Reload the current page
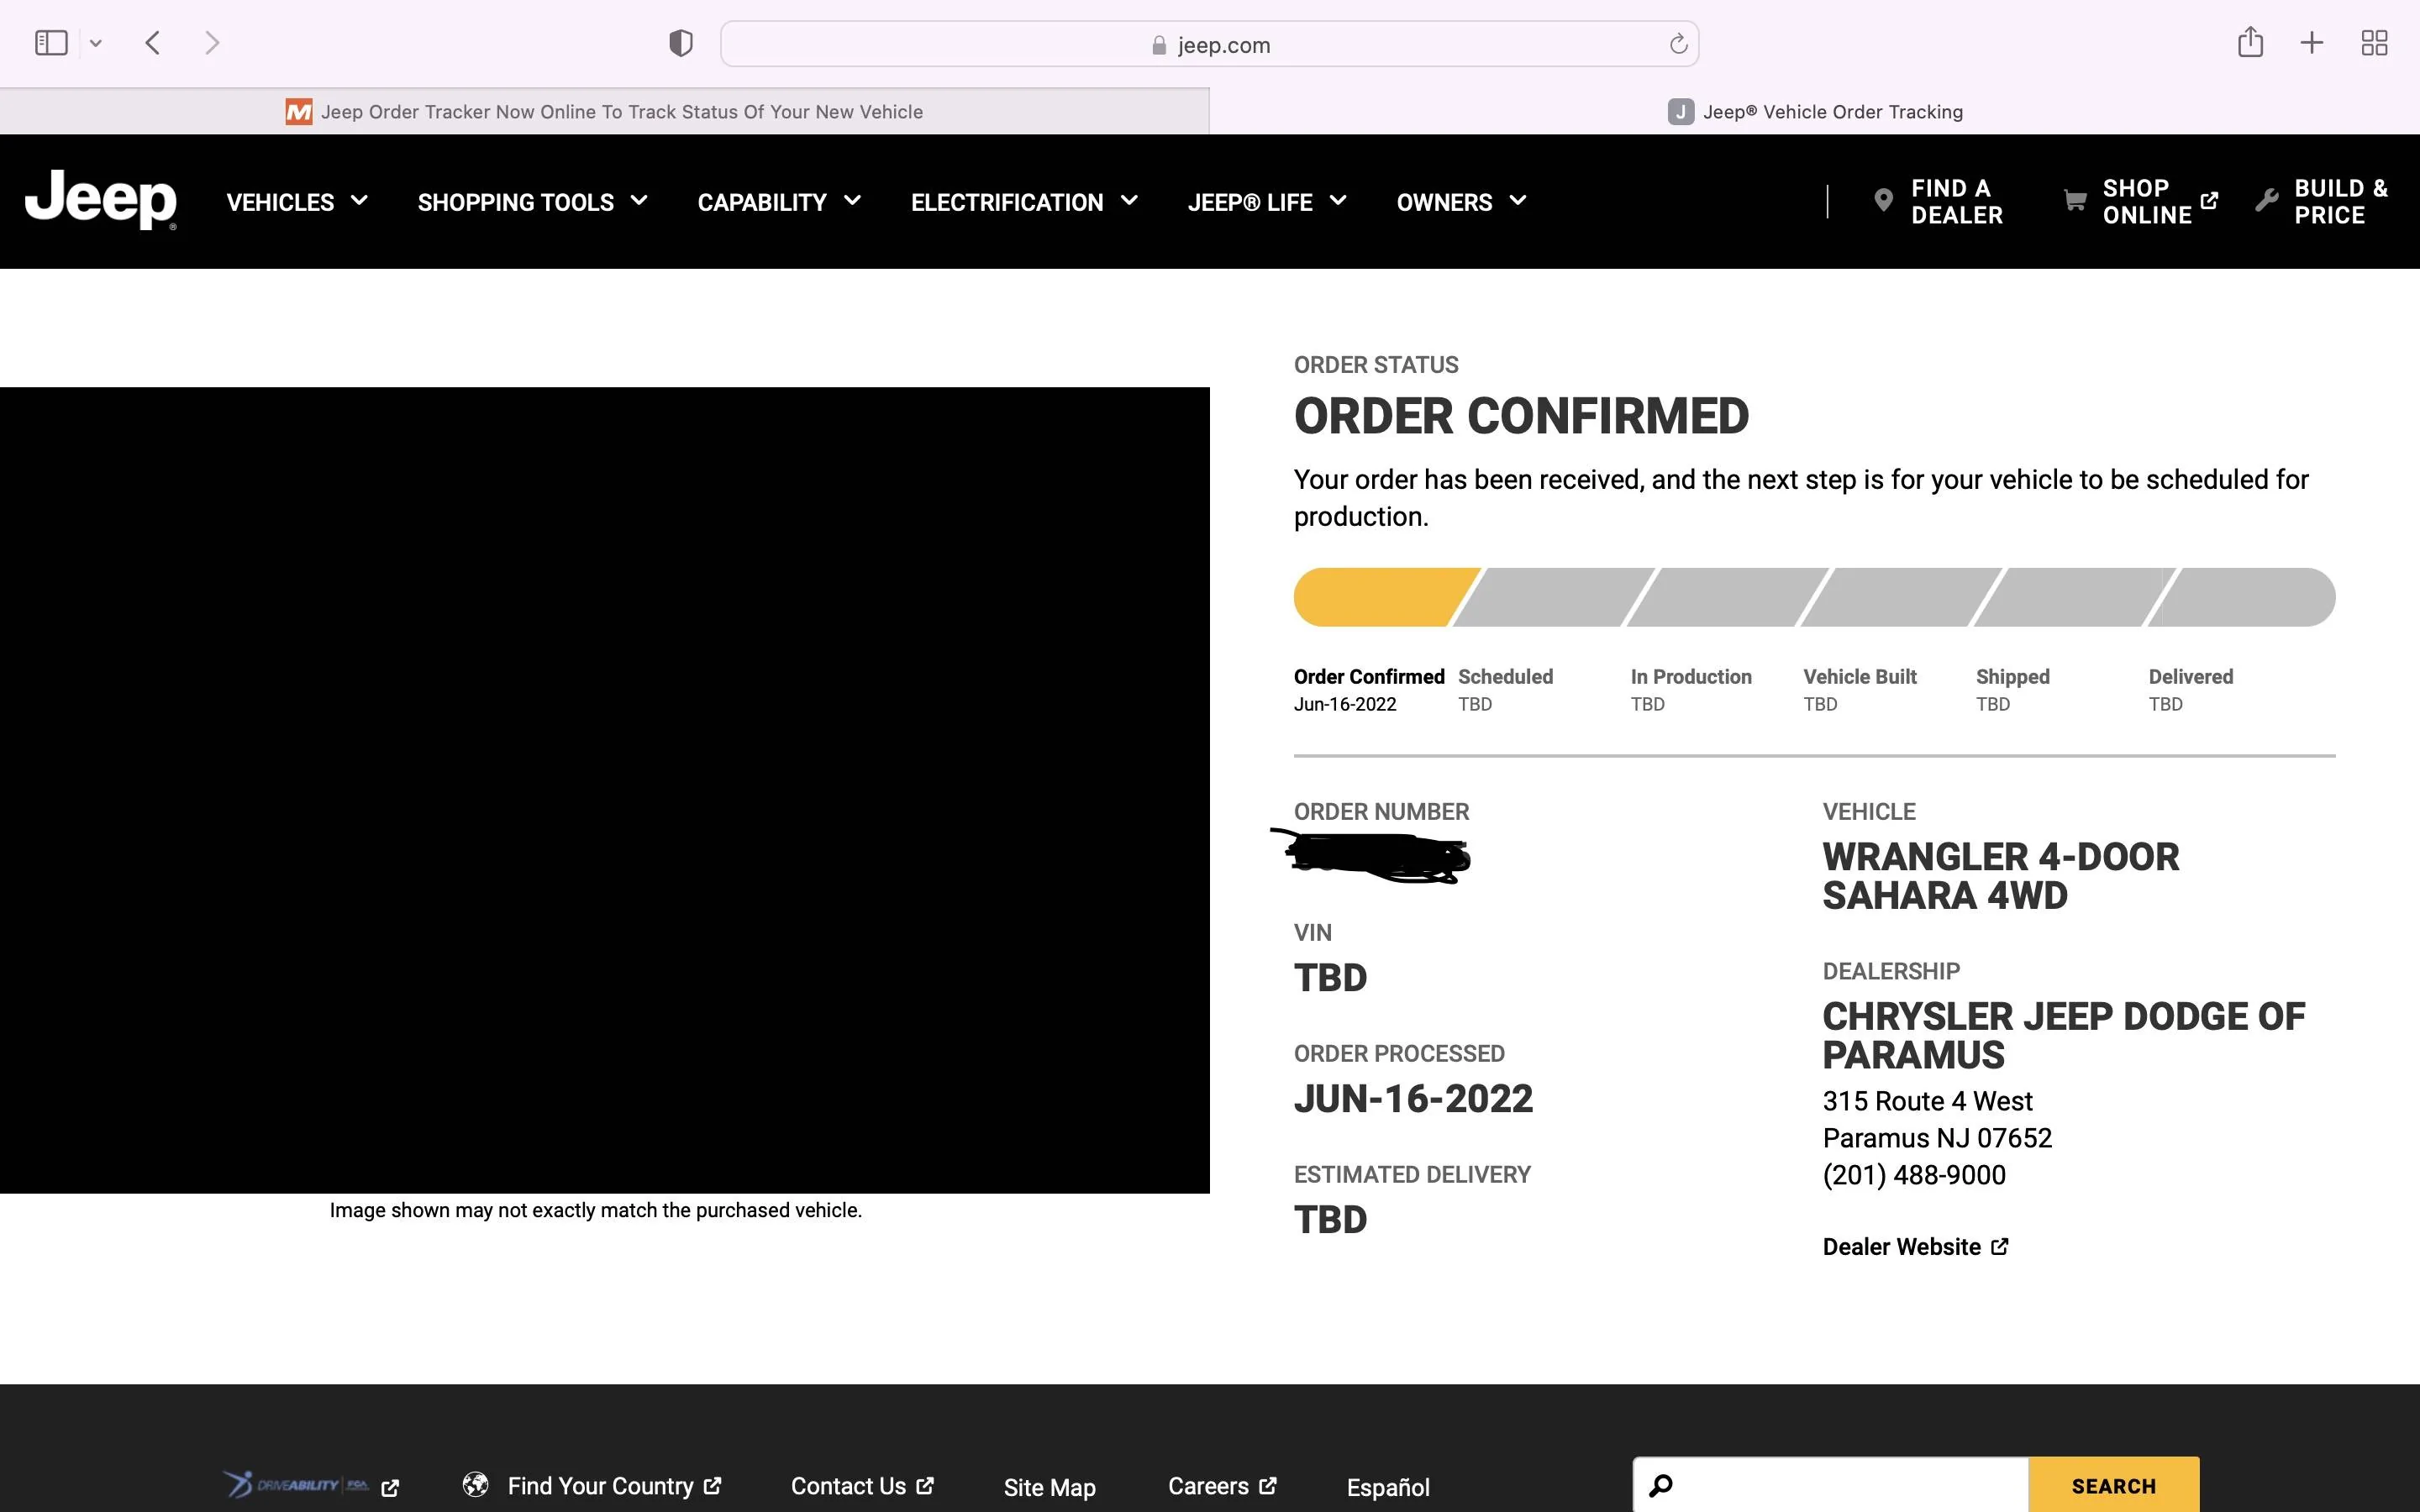Image resolution: width=2420 pixels, height=1512 pixels. point(1678,44)
